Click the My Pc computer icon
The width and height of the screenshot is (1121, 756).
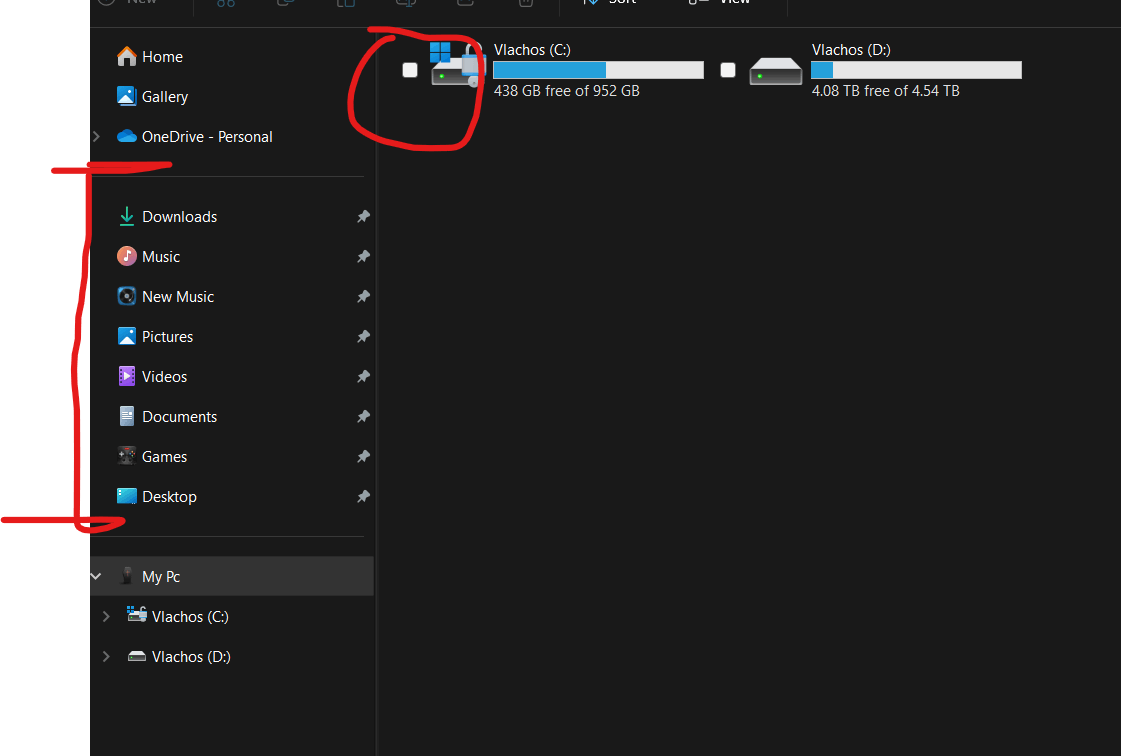point(127,576)
